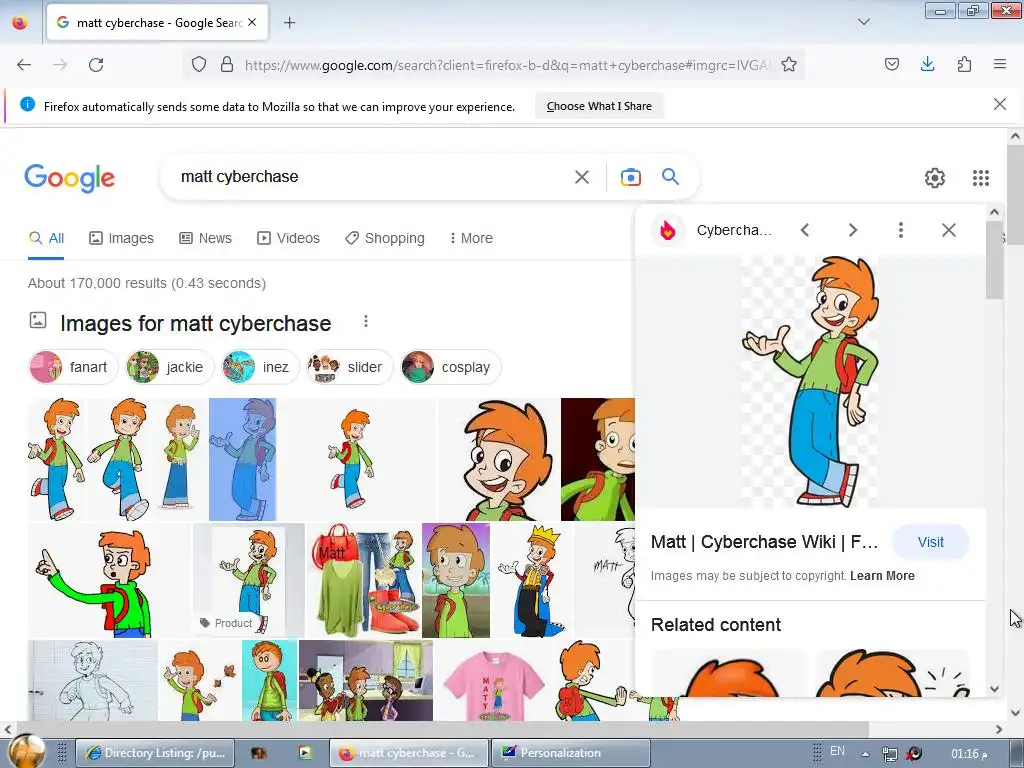This screenshot has height=768, width=1024.
Task: Open the taskbar clock 01:16
Action: pyautogui.click(x=968, y=754)
